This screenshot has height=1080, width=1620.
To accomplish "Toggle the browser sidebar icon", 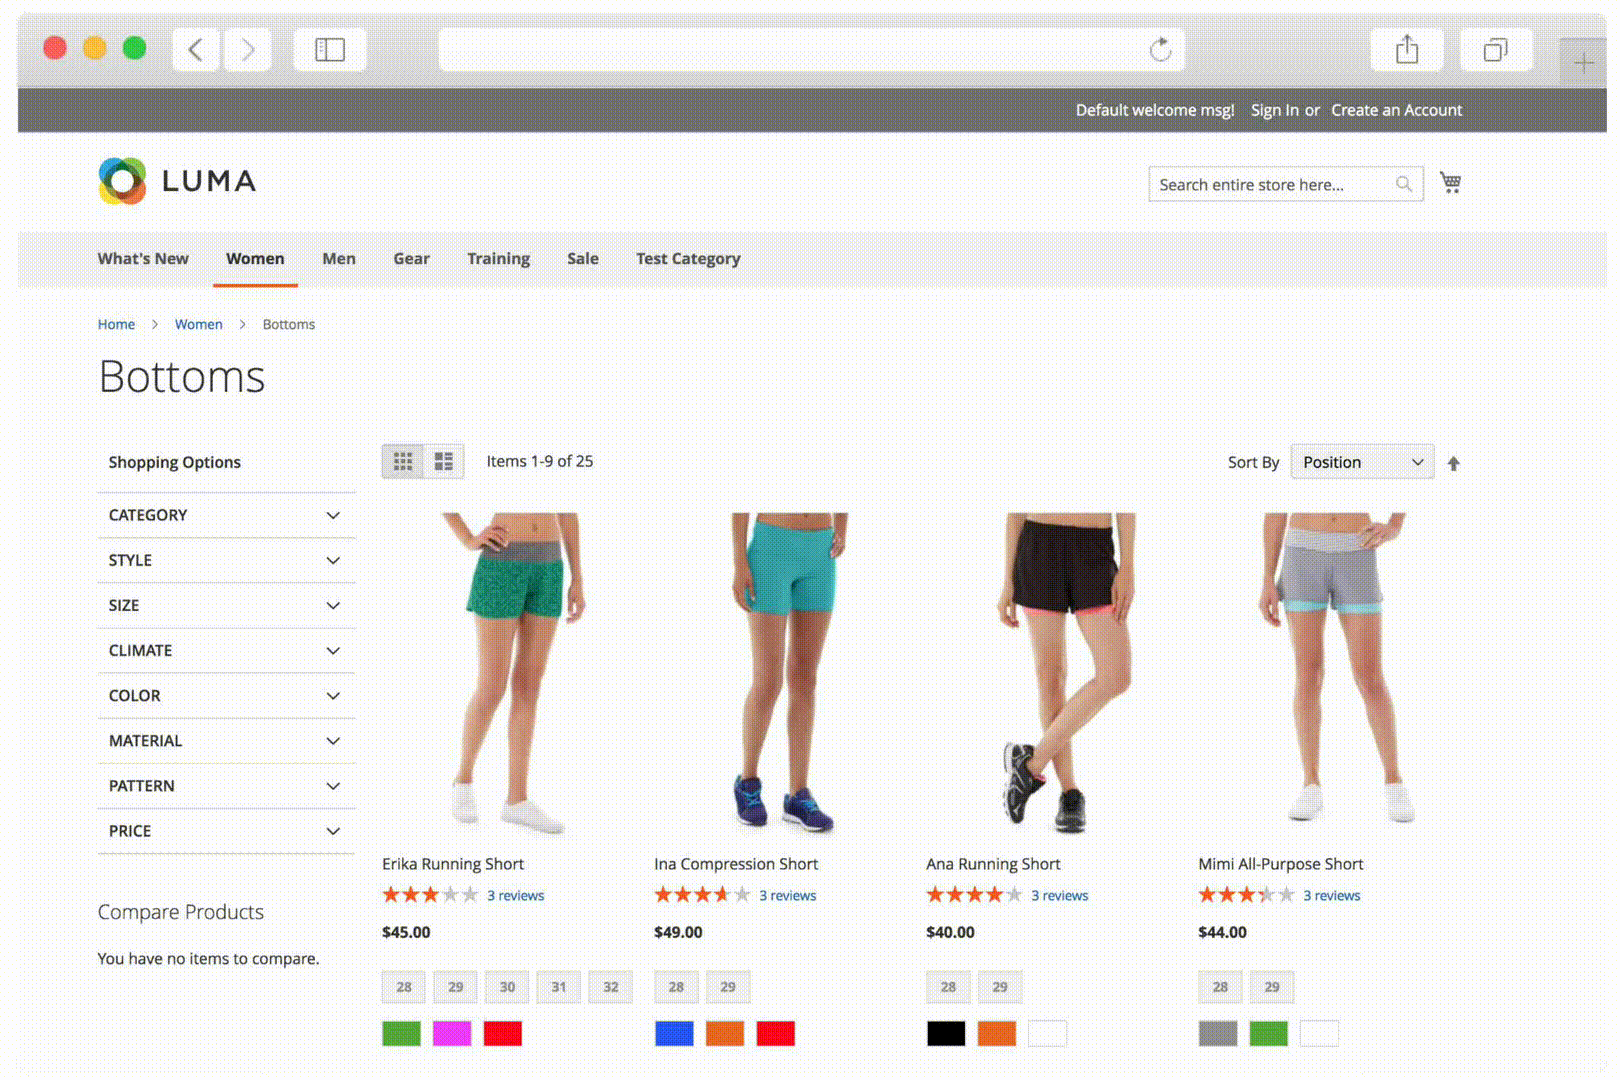I will tap(330, 49).
